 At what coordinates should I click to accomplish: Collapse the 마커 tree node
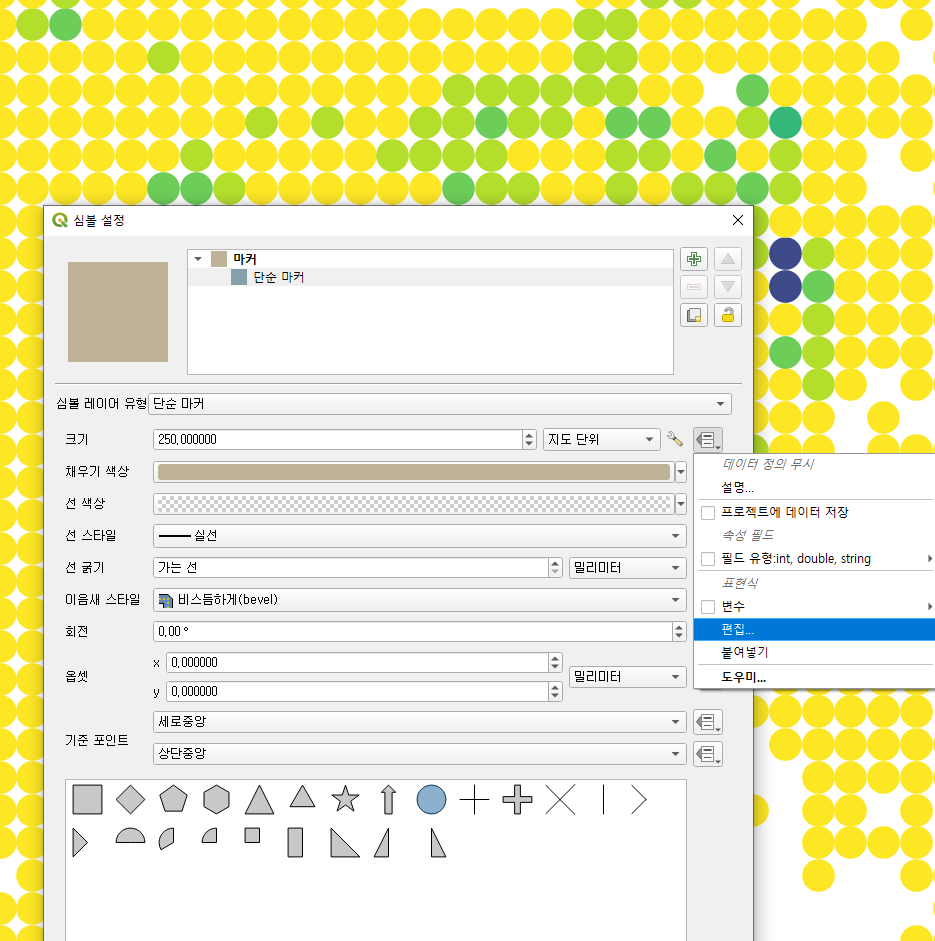[198, 259]
